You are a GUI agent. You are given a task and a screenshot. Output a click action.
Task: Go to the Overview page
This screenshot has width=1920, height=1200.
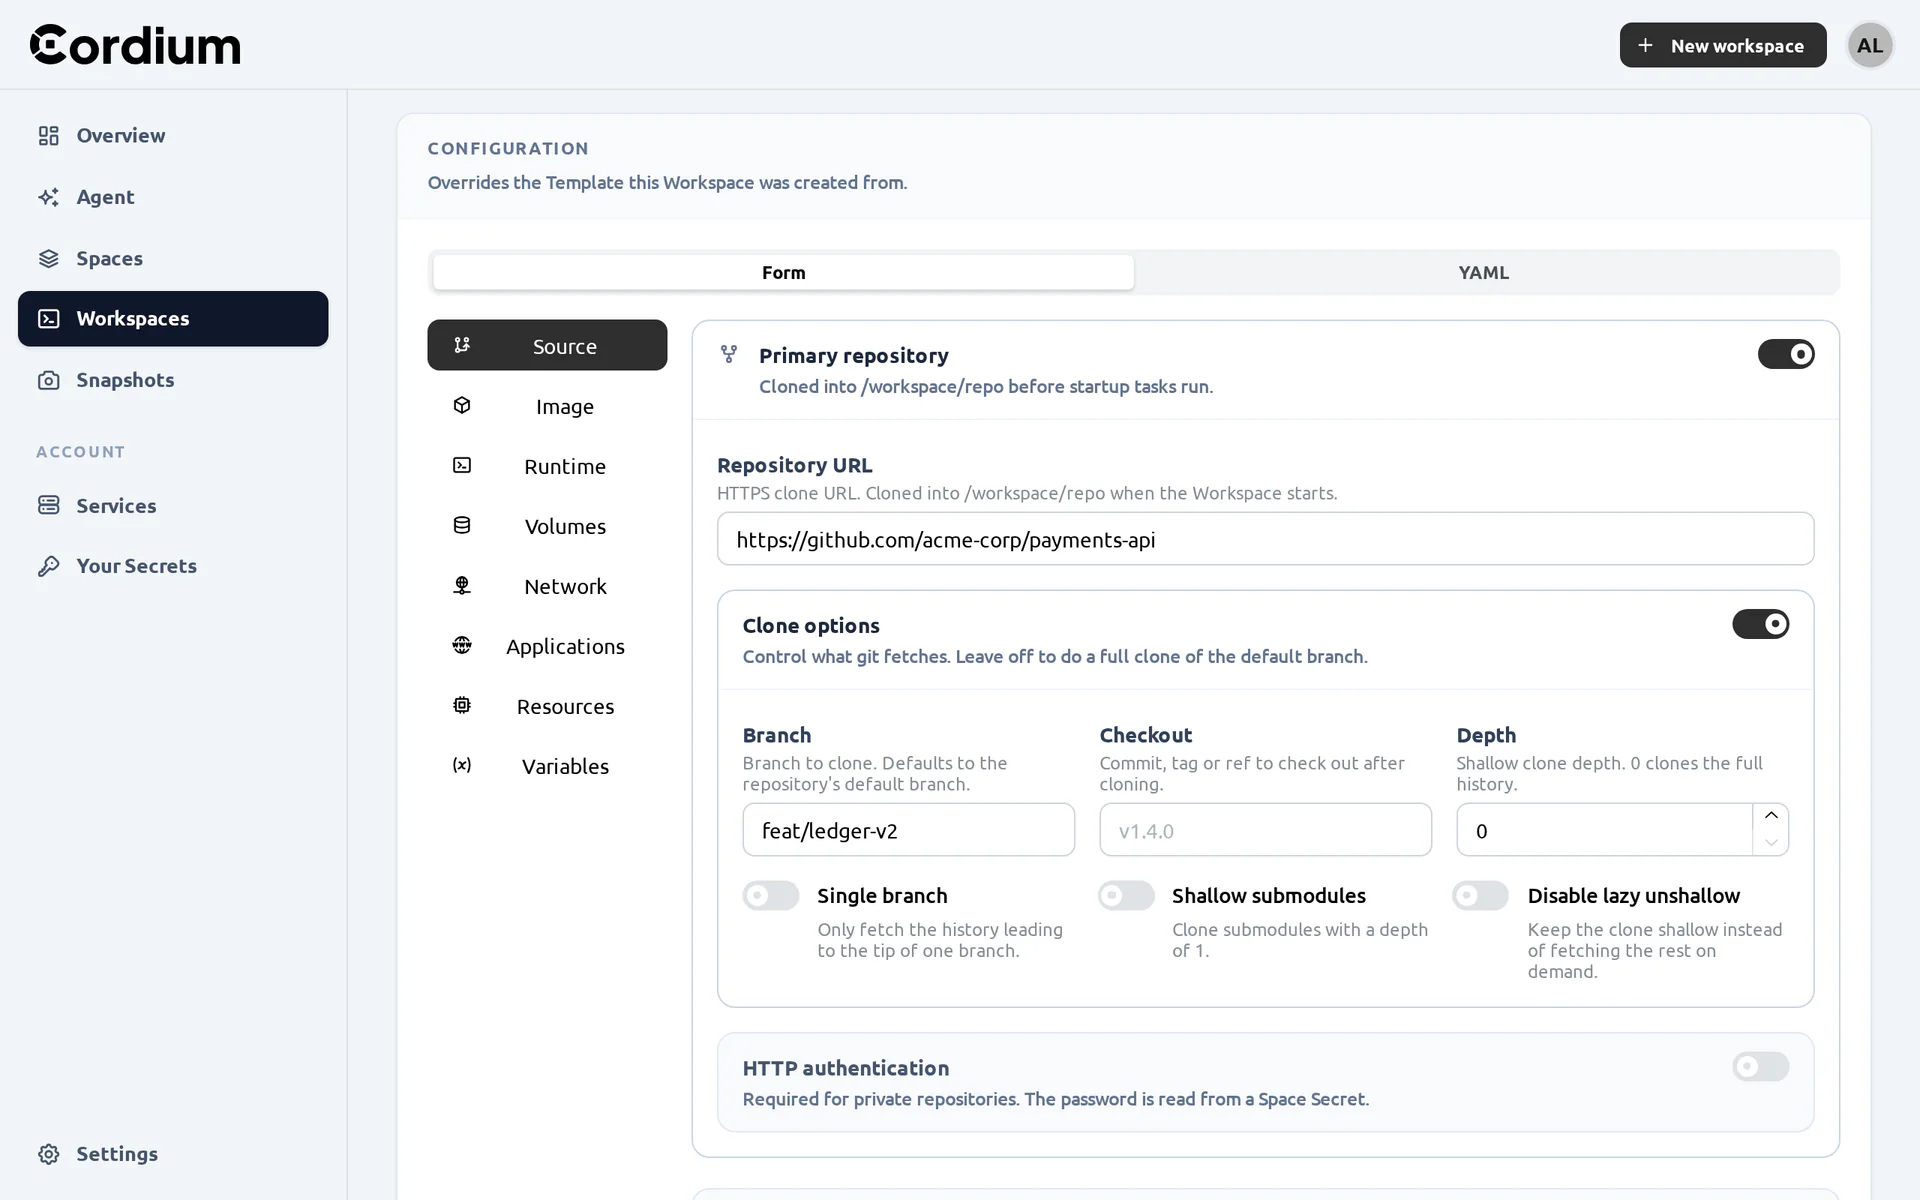coord(173,135)
